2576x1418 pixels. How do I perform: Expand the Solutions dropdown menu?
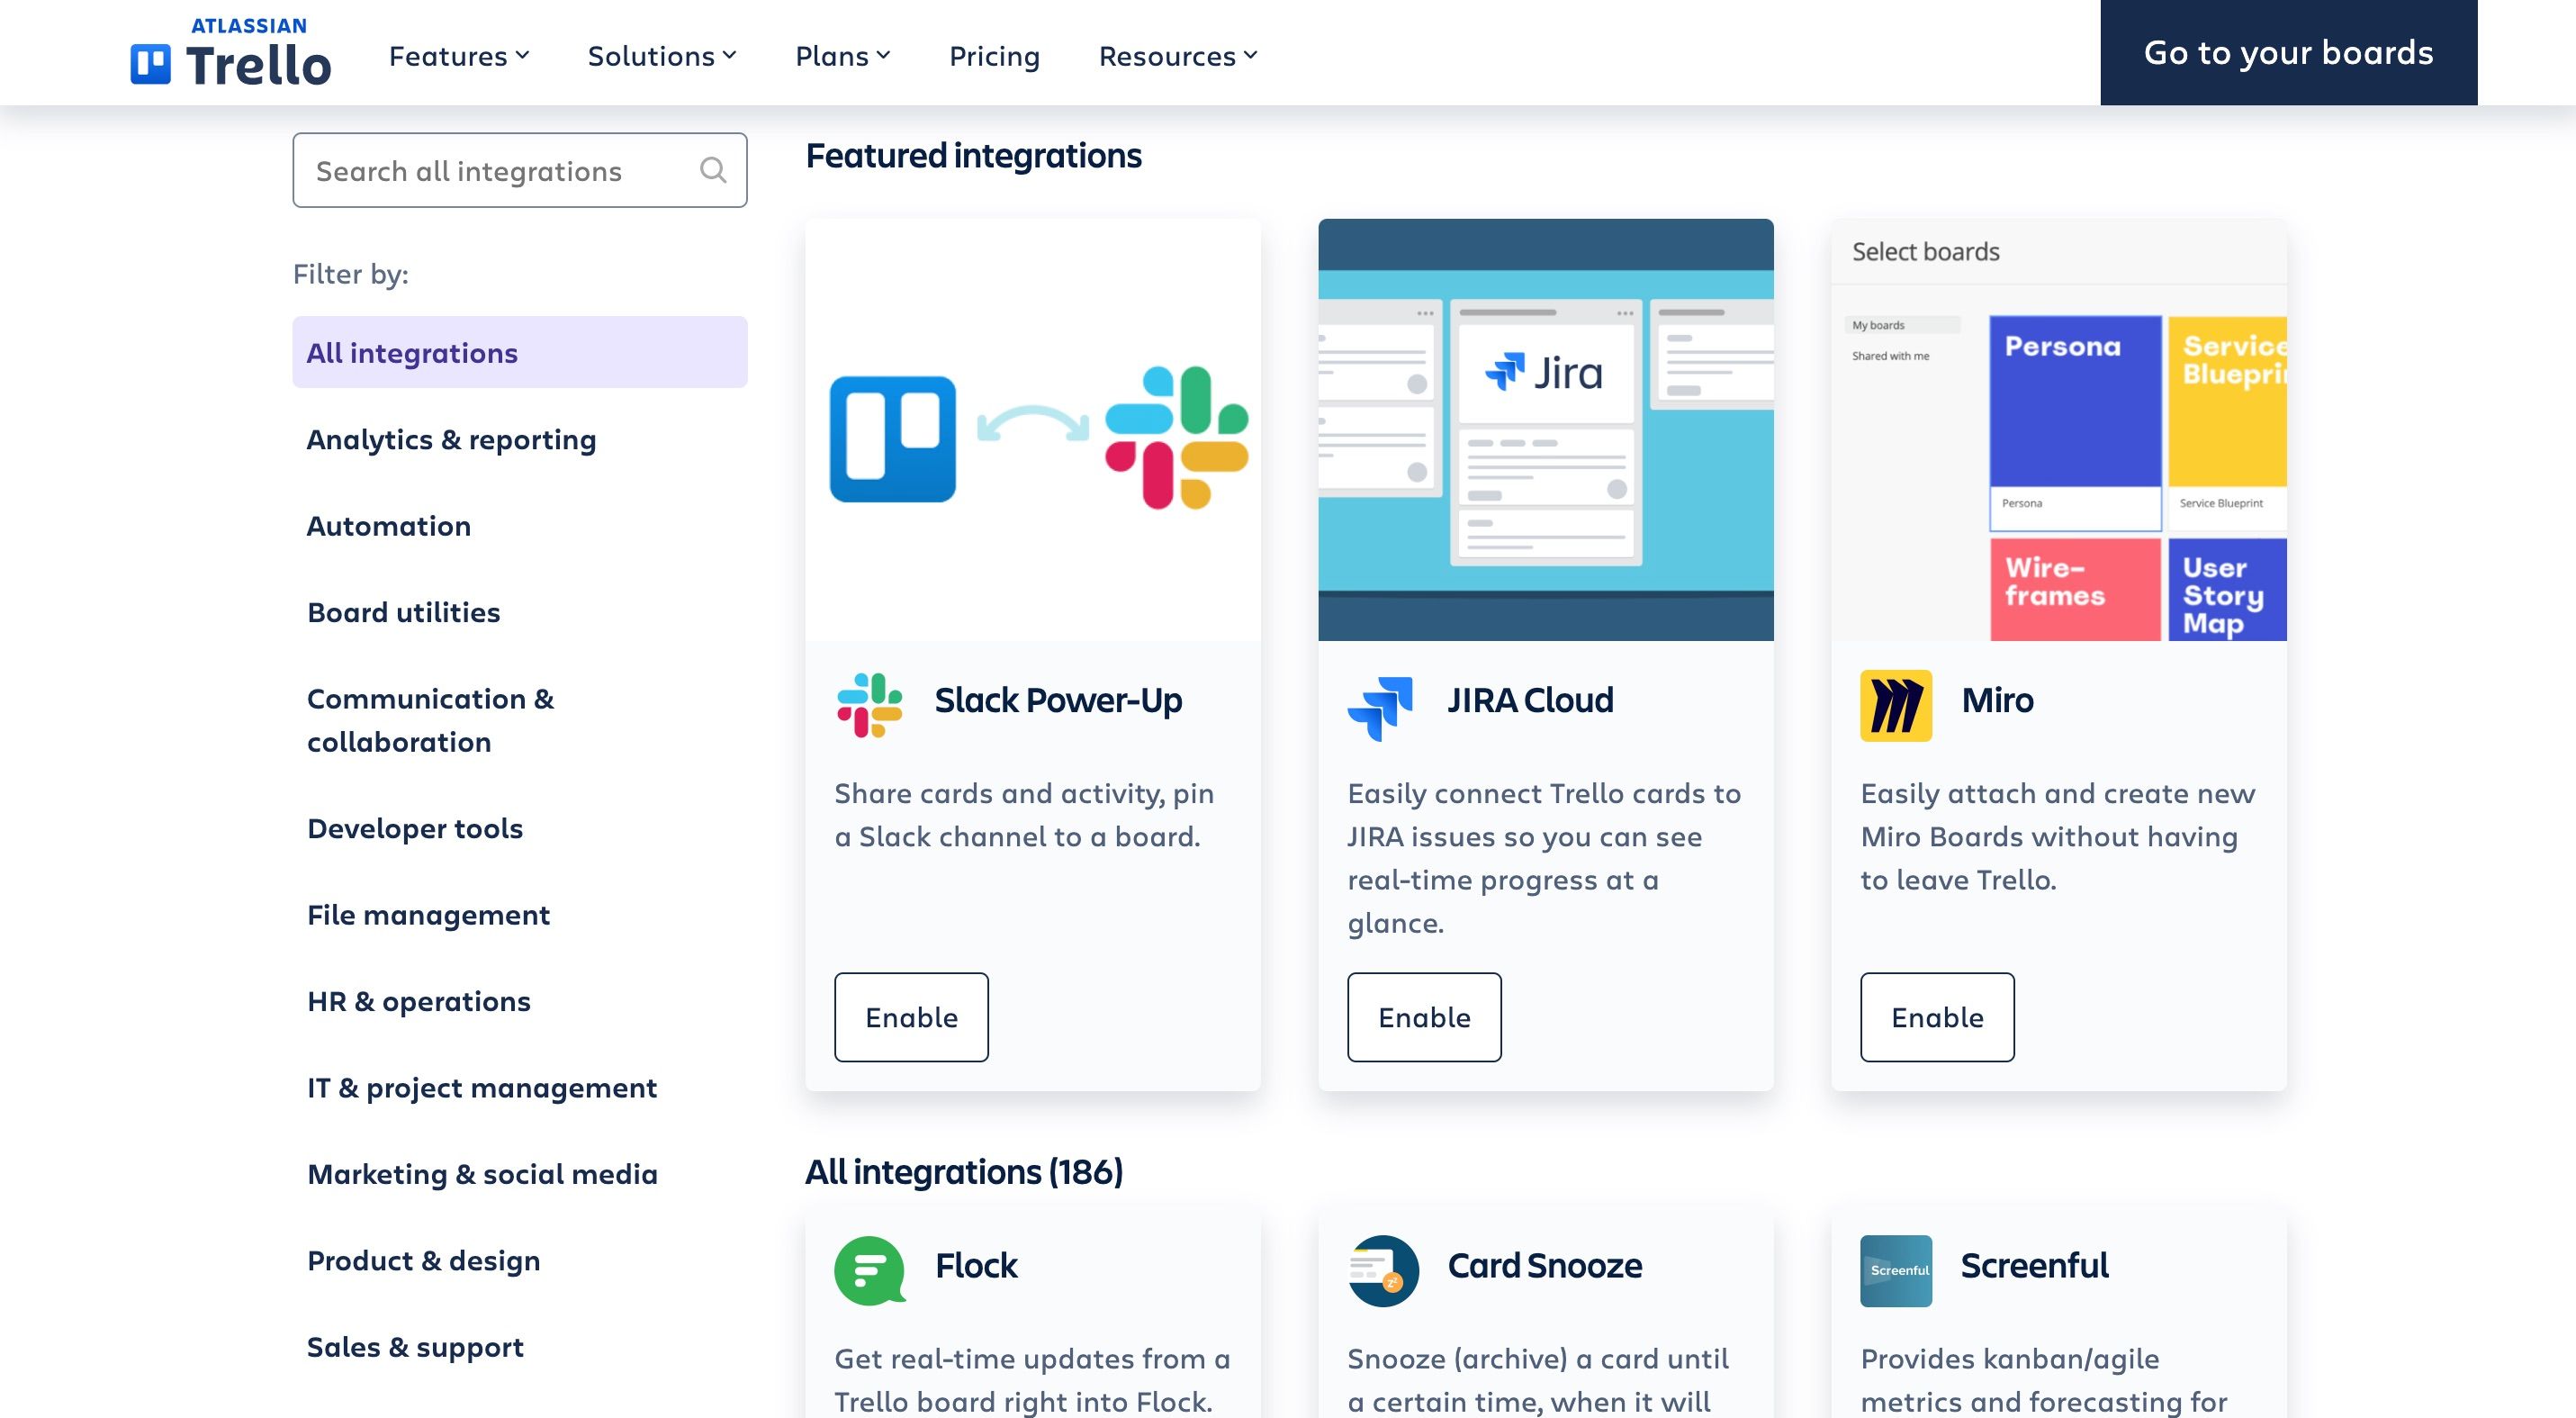coord(662,52)
